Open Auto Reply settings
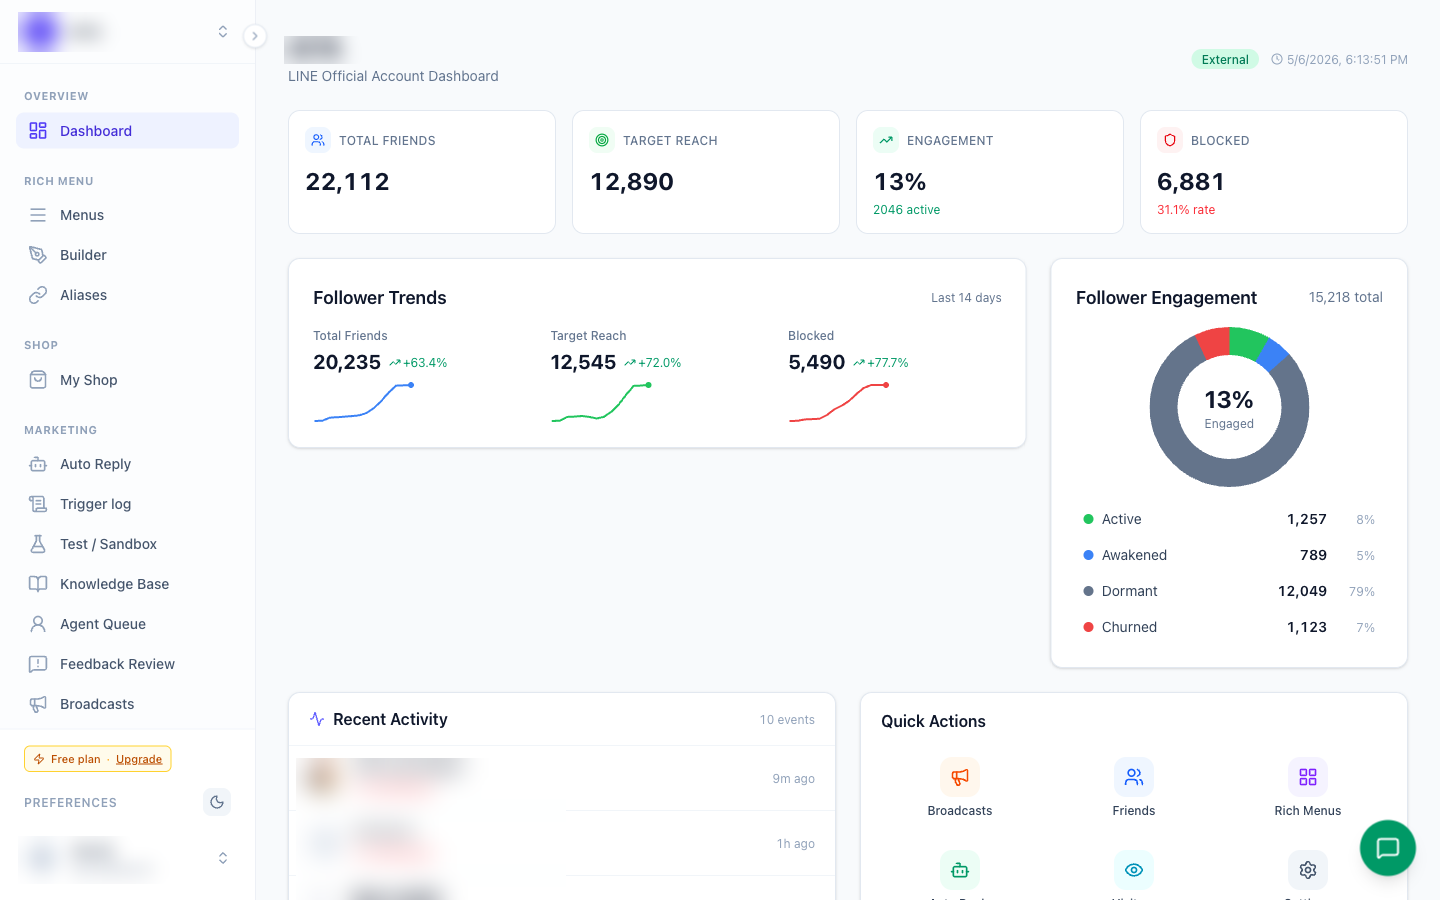1440x900 pixels. (x=127, y=464)
